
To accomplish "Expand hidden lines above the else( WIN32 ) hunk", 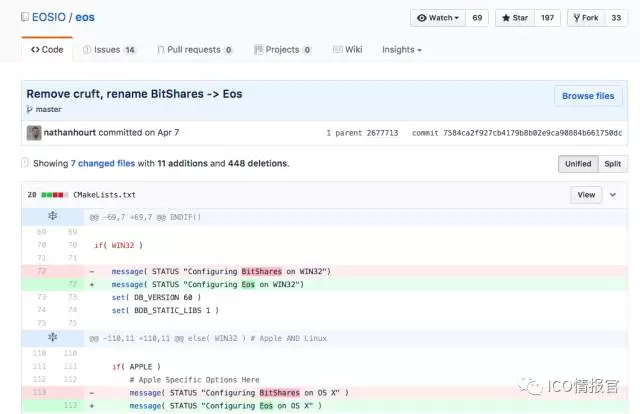I will (53, 337).
